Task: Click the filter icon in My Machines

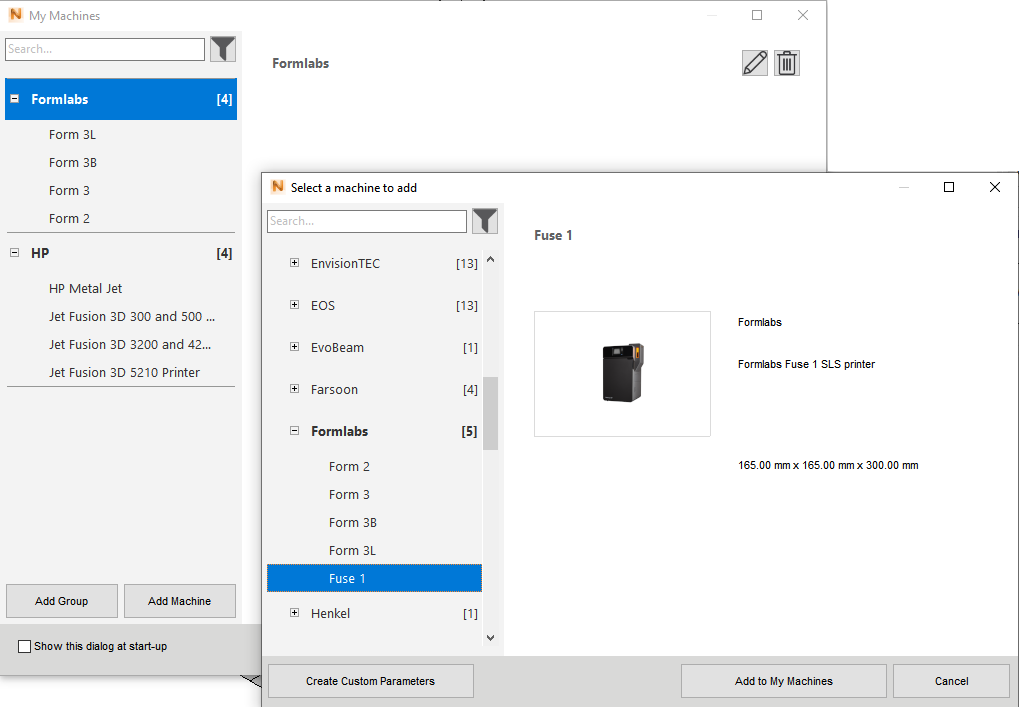Action: point(223,49)
